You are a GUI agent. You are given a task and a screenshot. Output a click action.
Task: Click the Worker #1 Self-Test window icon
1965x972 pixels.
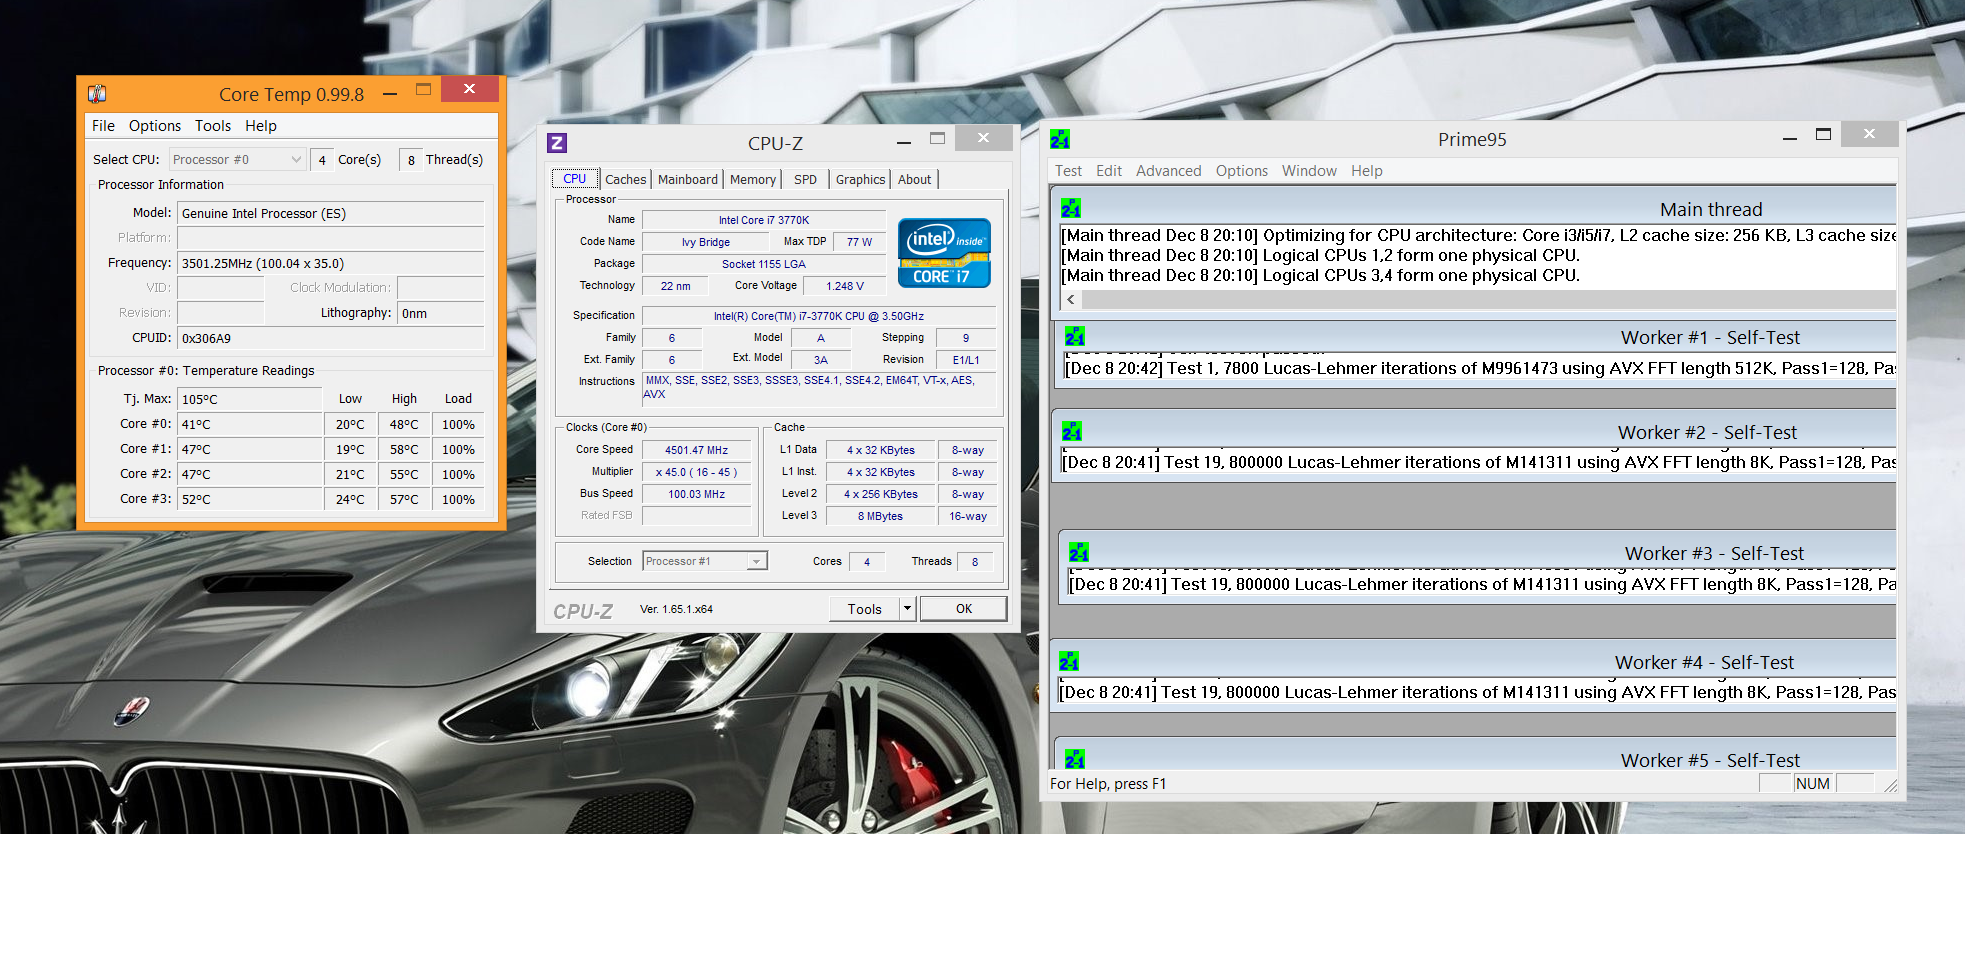1075,336
